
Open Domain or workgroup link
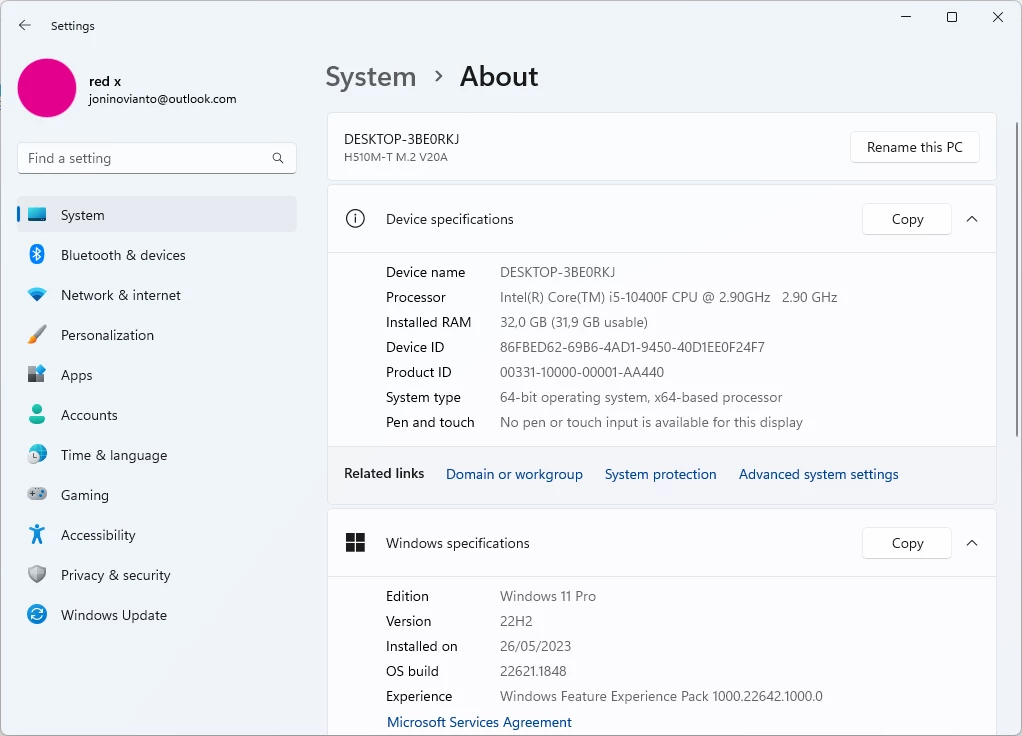[x=514, y=474]
